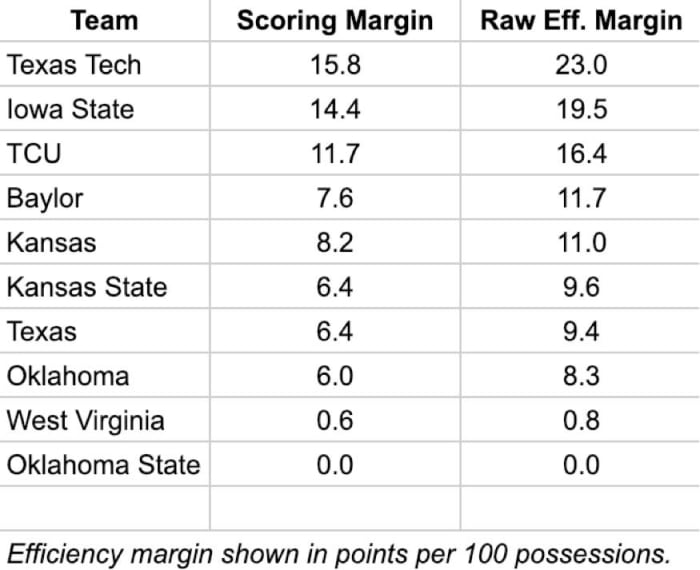Click the West Virginia team cell

(x=85, y=420)
